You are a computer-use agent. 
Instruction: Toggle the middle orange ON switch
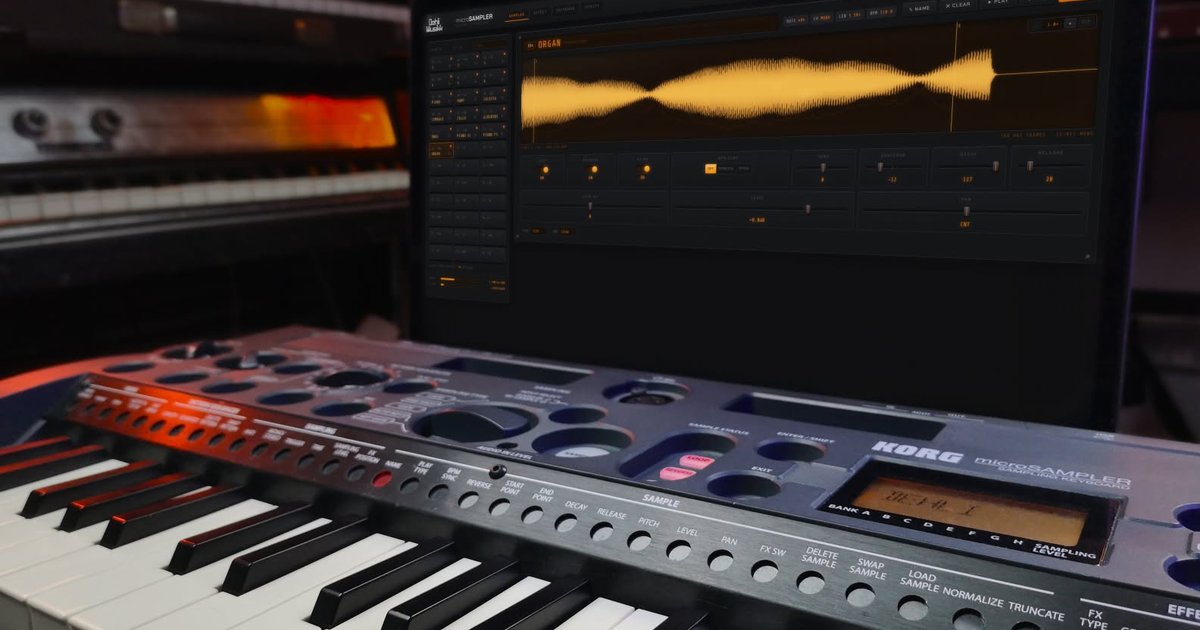pyautogui.click(x=594, y=169)
